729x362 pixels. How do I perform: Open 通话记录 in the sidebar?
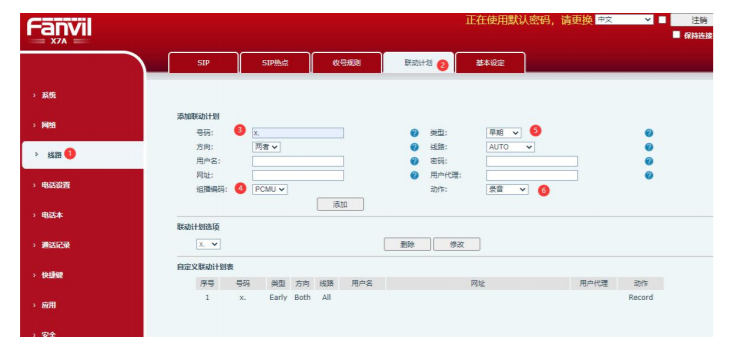(55, 245)
